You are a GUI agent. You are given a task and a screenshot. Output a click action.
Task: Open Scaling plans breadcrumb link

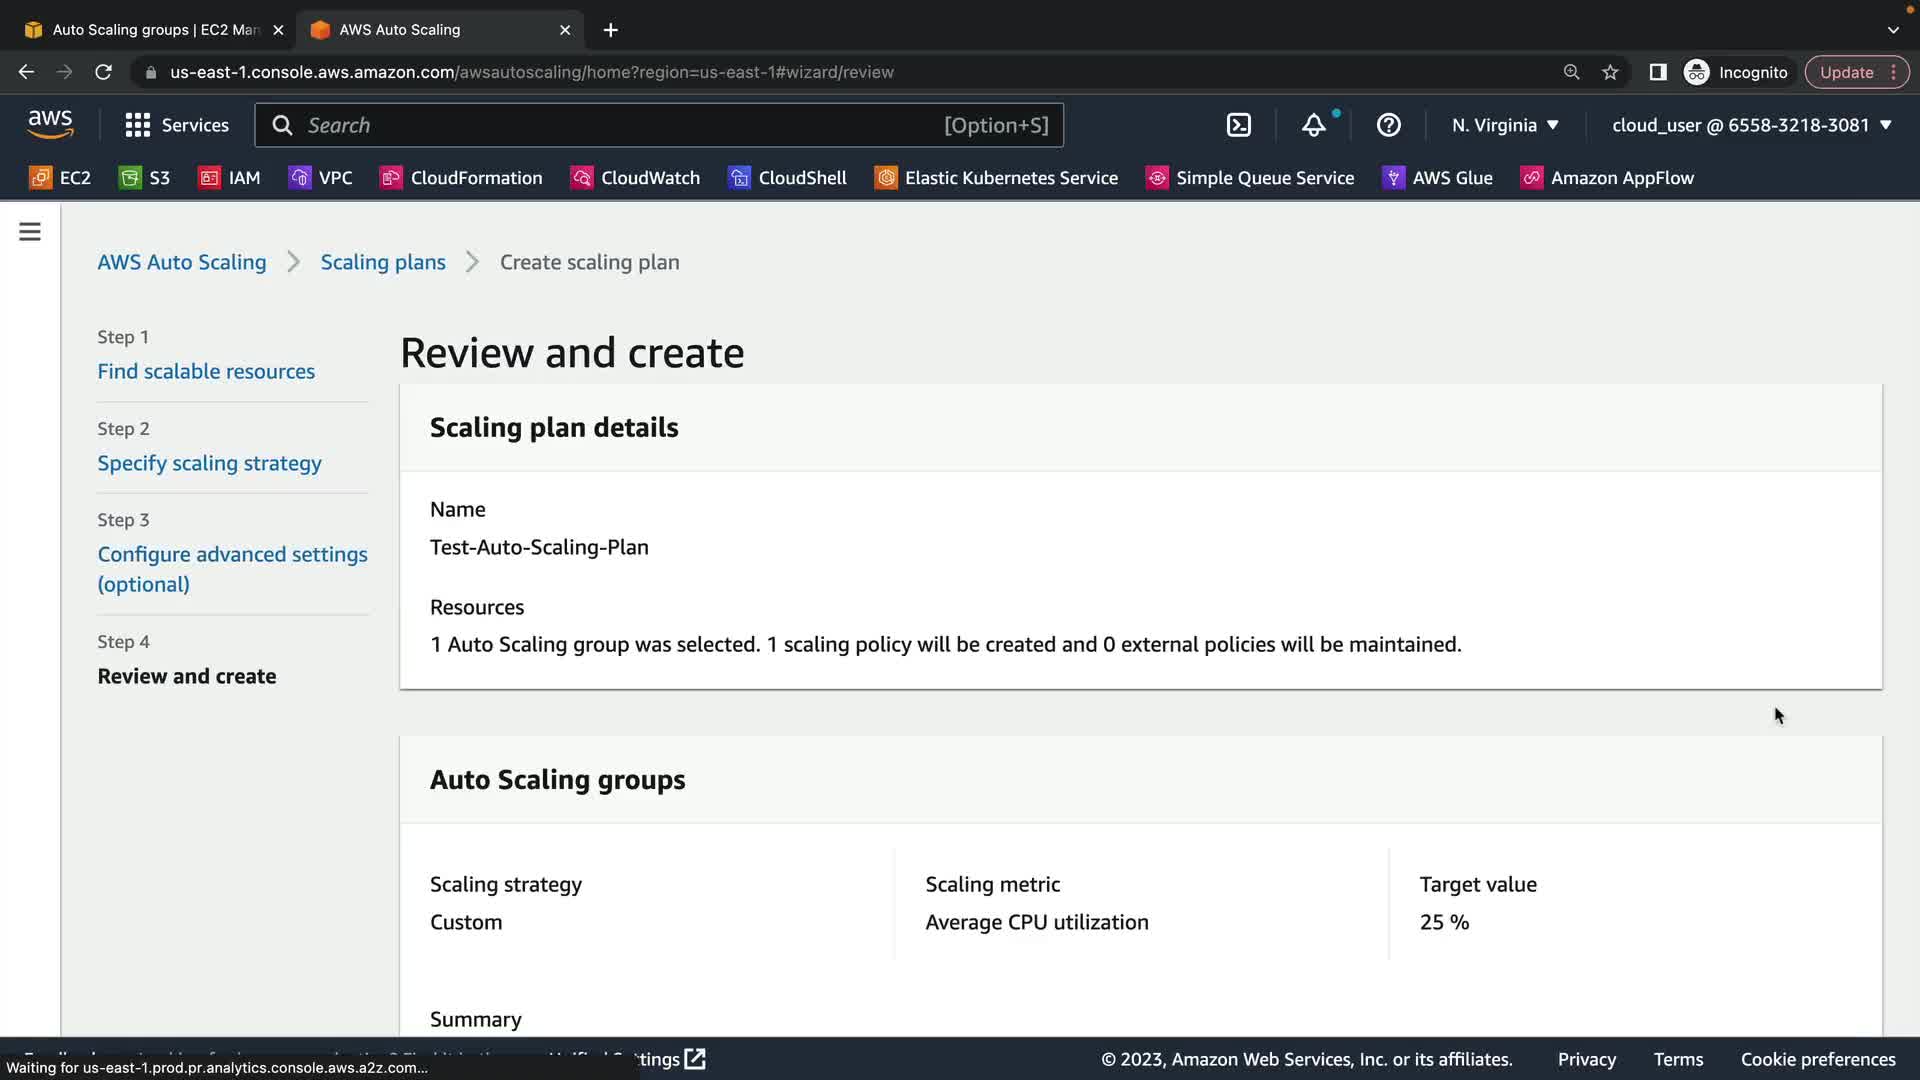[x=383, y=262]
